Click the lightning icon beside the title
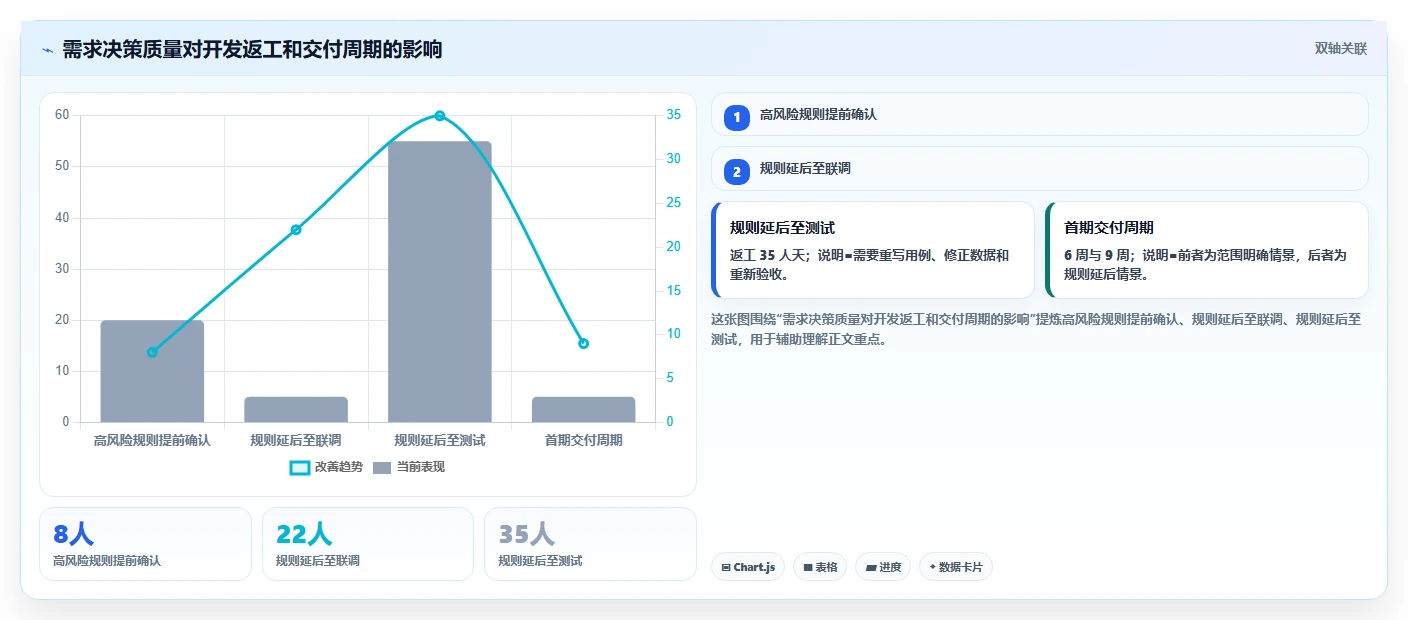 (47, 50)
